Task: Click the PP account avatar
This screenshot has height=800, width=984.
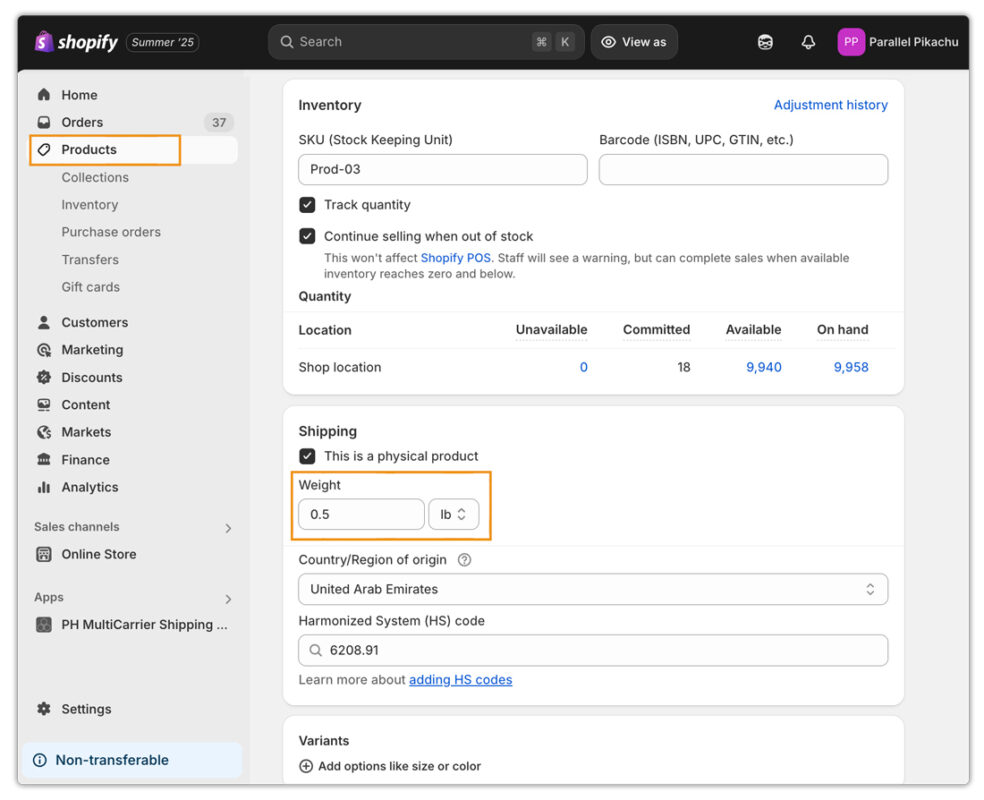Action: click(x=850, y=42)
